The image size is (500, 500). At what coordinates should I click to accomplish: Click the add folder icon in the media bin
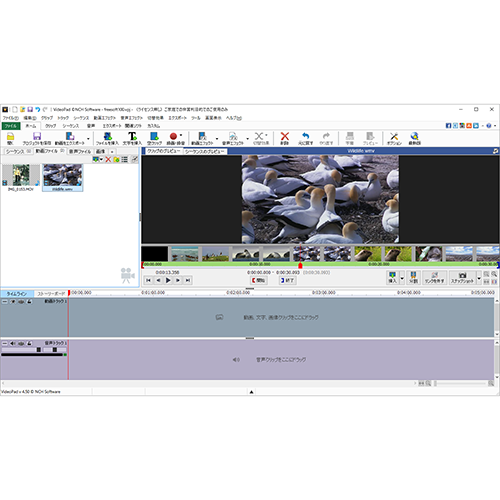click(x=116, y=160)
